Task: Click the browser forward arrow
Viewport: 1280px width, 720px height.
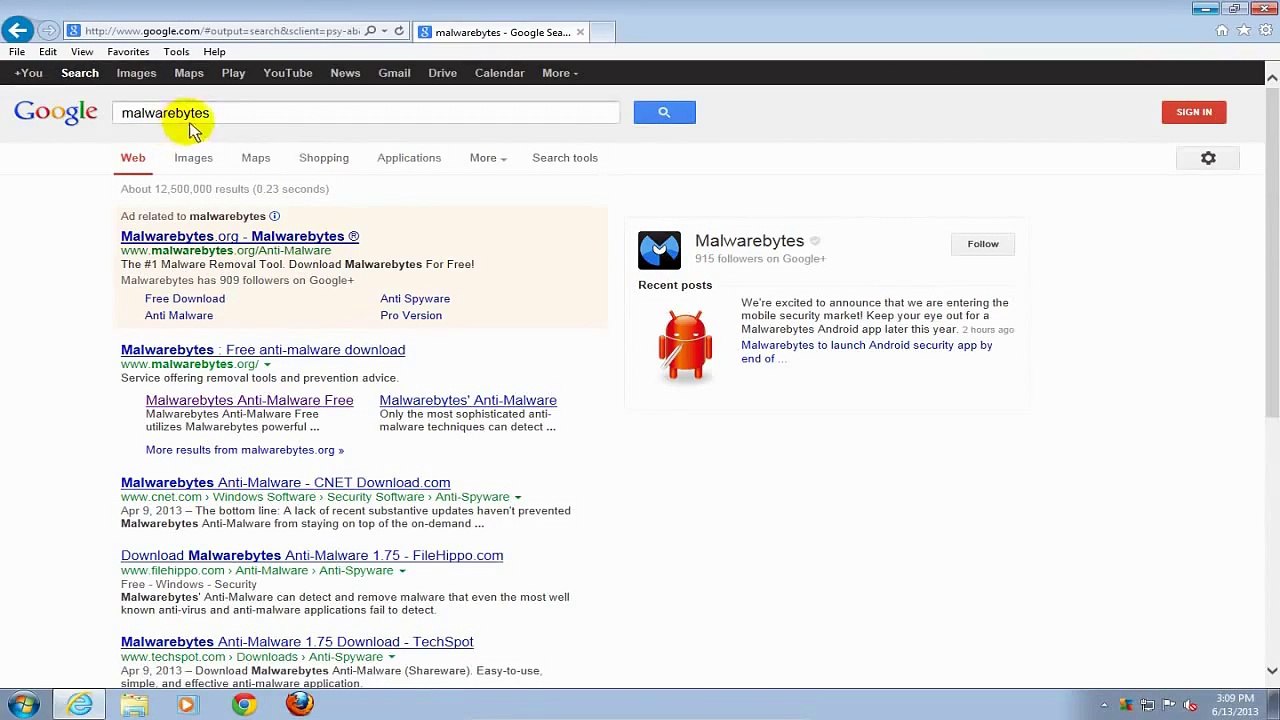Action: 47,31
